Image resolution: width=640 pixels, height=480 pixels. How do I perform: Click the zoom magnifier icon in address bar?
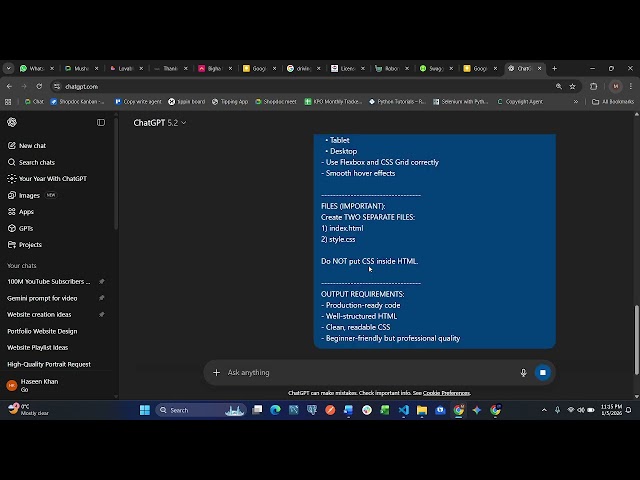pos(558,87)
